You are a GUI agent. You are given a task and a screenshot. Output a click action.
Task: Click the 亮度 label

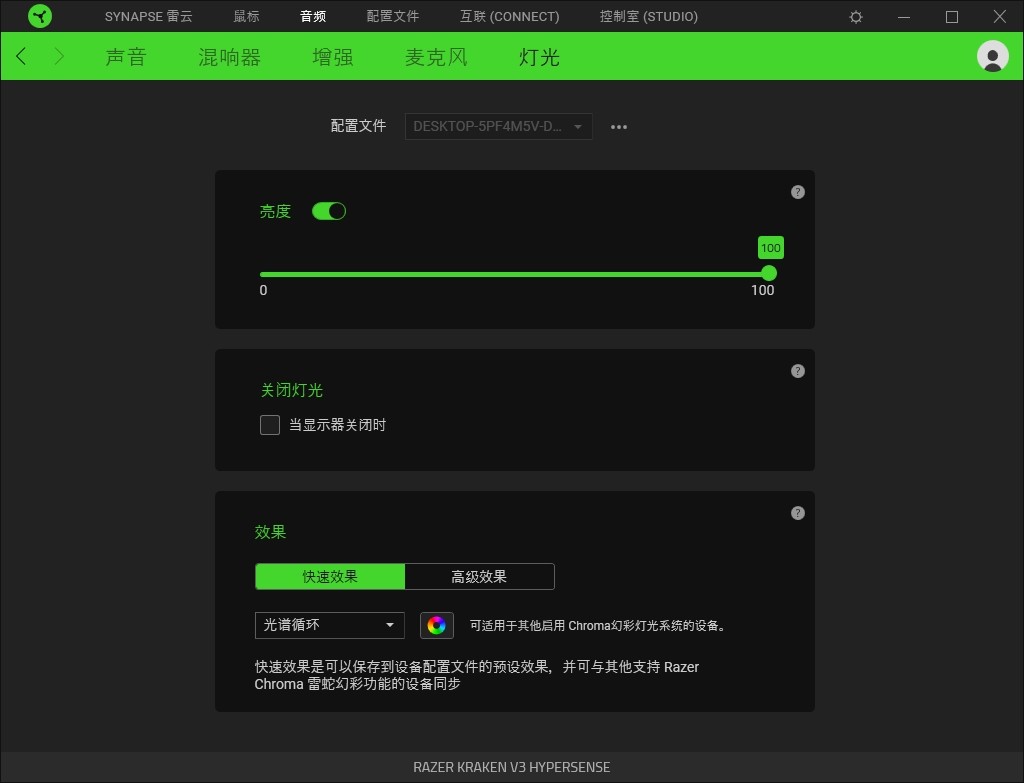point(275,211)
